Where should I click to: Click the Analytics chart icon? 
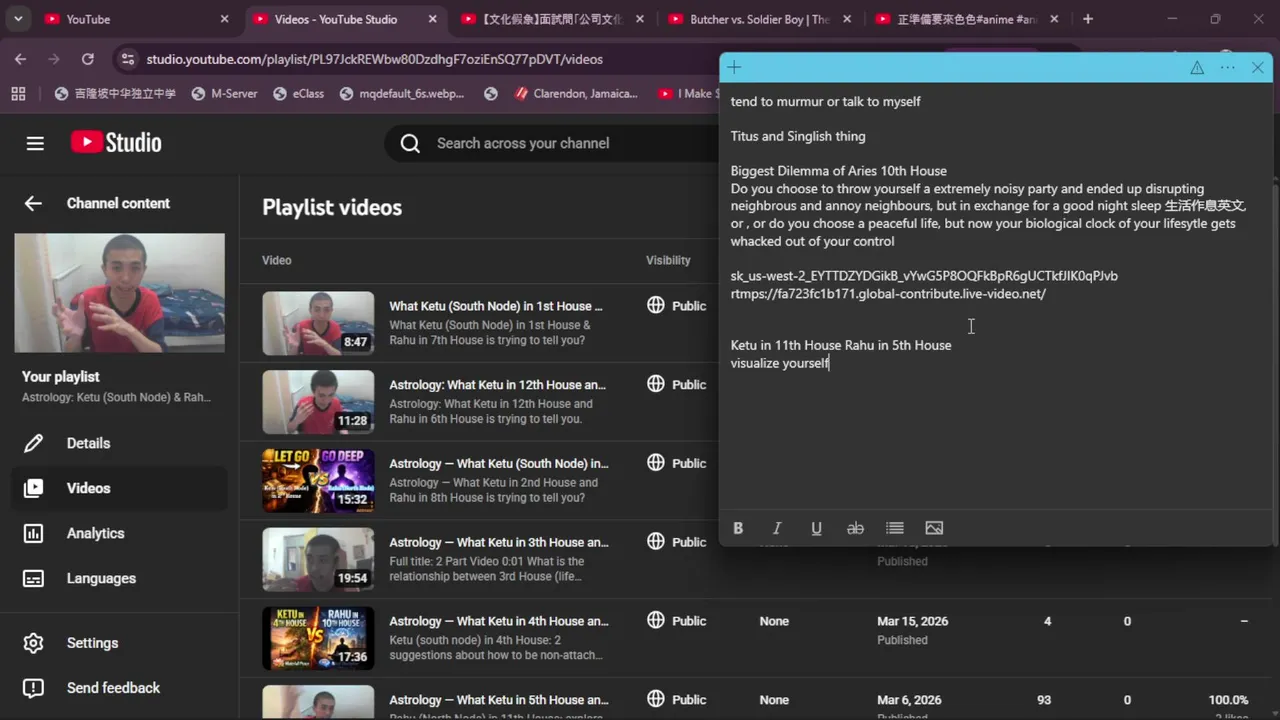[x=33, y=533]
